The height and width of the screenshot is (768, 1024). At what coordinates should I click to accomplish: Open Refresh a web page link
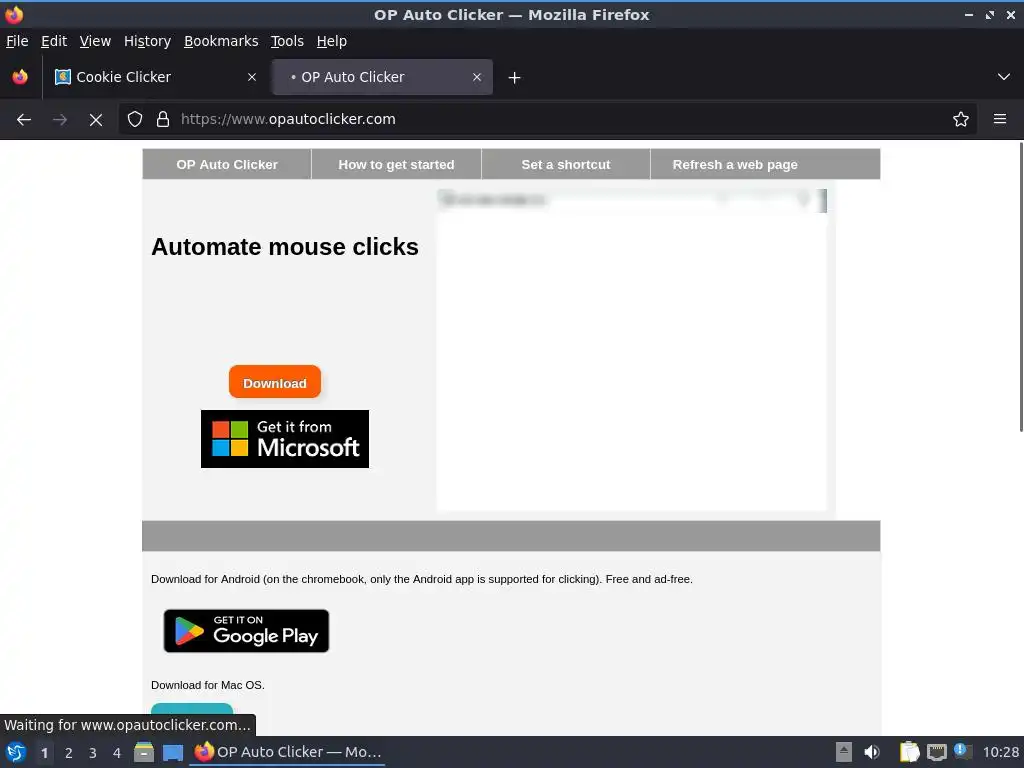pos(735,165)
